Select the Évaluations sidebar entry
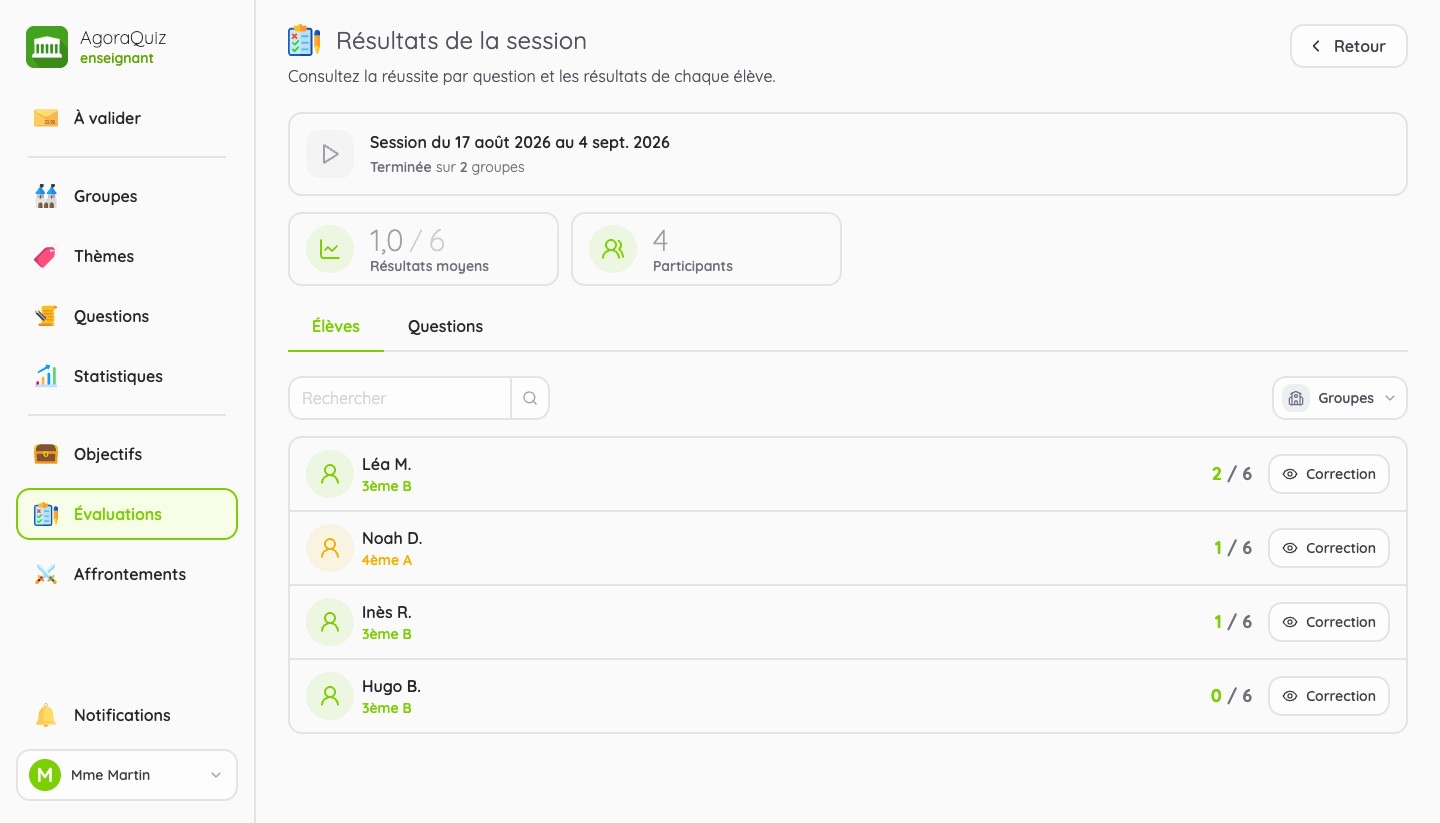The height and width of the screenshot is (823, 1440). pos(127,514)
